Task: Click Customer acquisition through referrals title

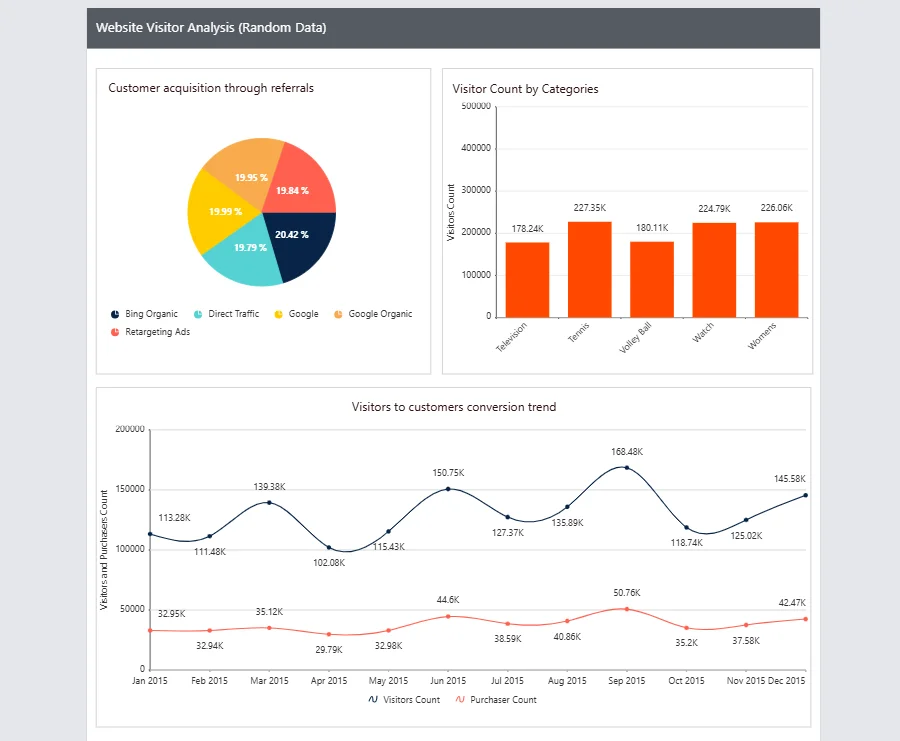Action: click(211, 88)
